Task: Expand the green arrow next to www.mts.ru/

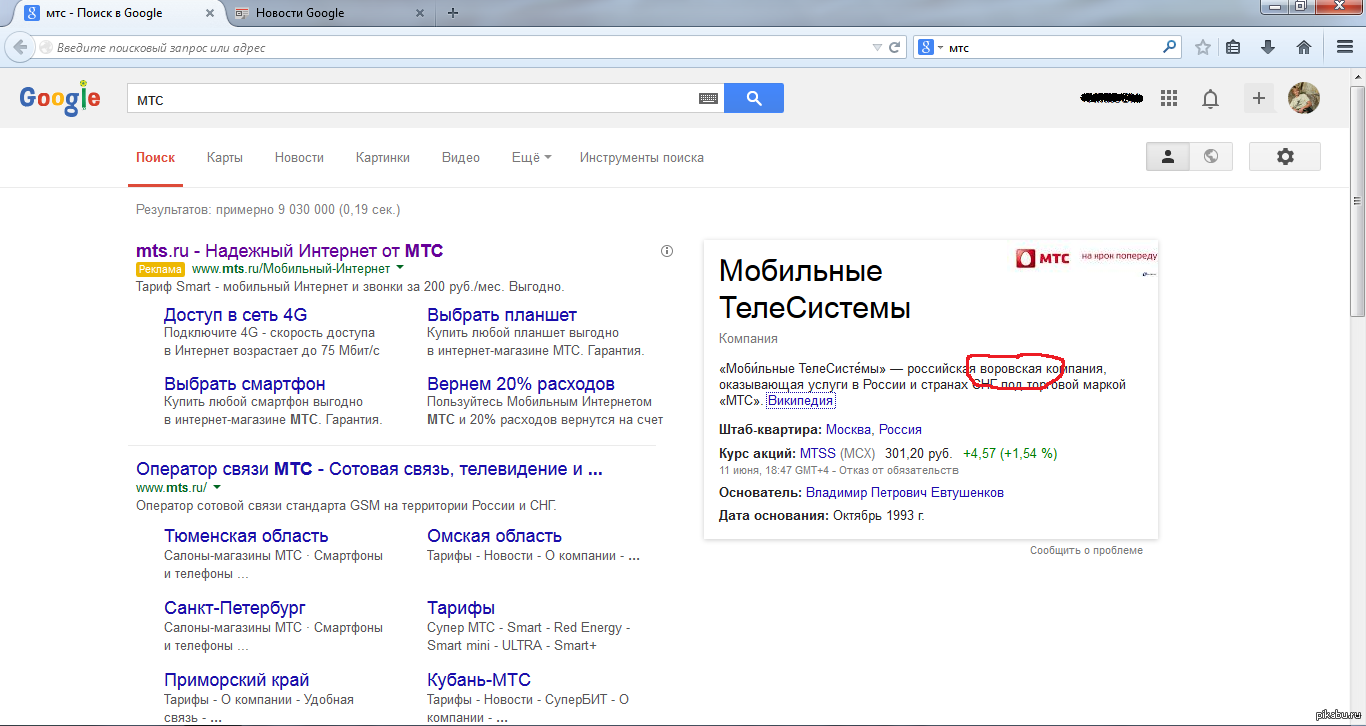Action: [217, 488]
